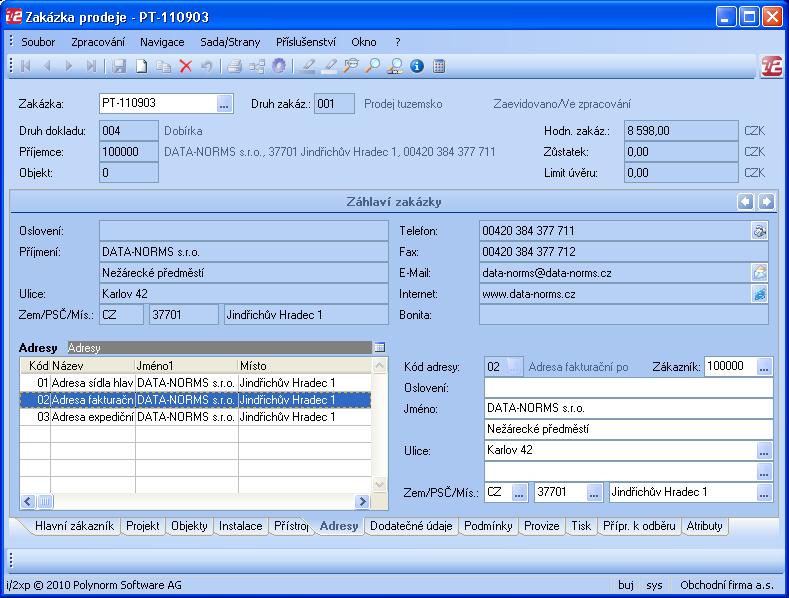Switch to the Projekt tab
The width and height of the screenshot is (789, 598).
142,526
